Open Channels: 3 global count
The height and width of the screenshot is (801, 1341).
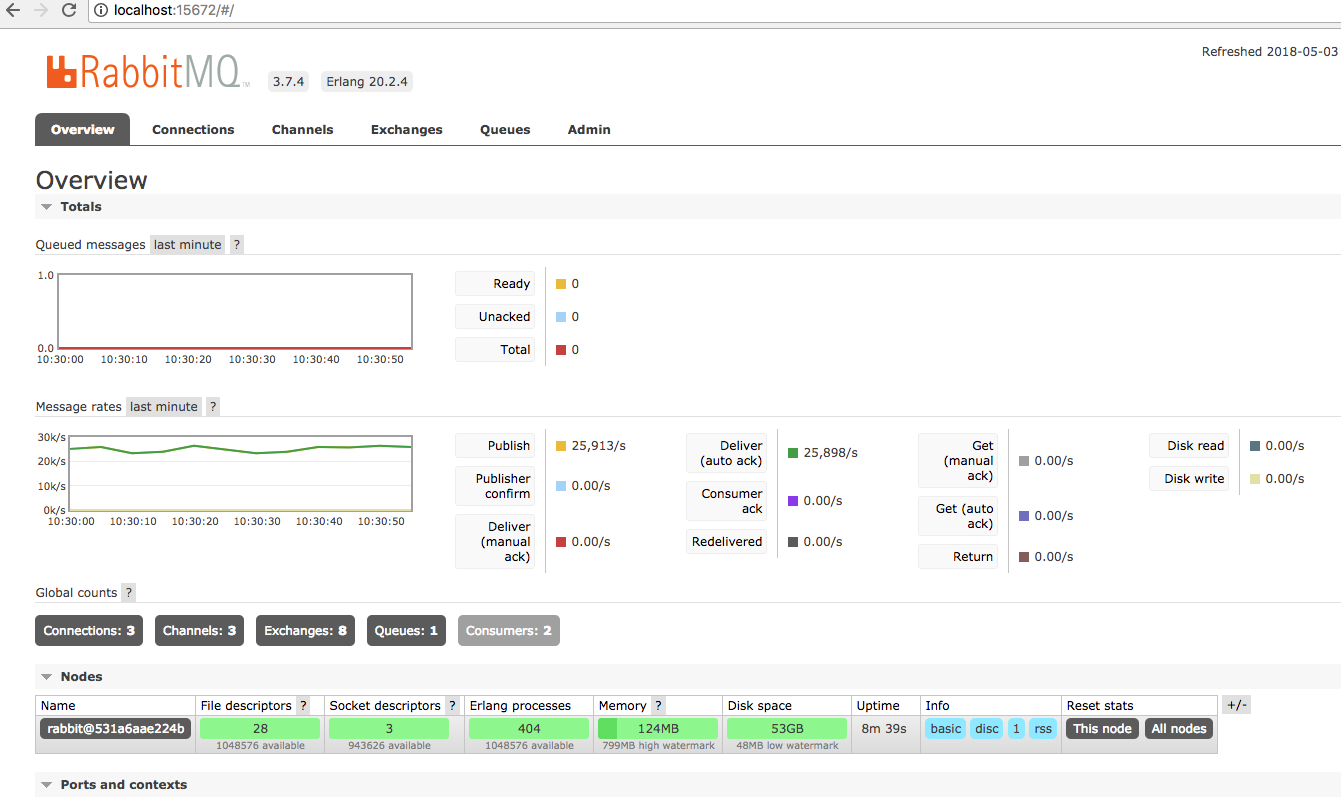(199, 630)
